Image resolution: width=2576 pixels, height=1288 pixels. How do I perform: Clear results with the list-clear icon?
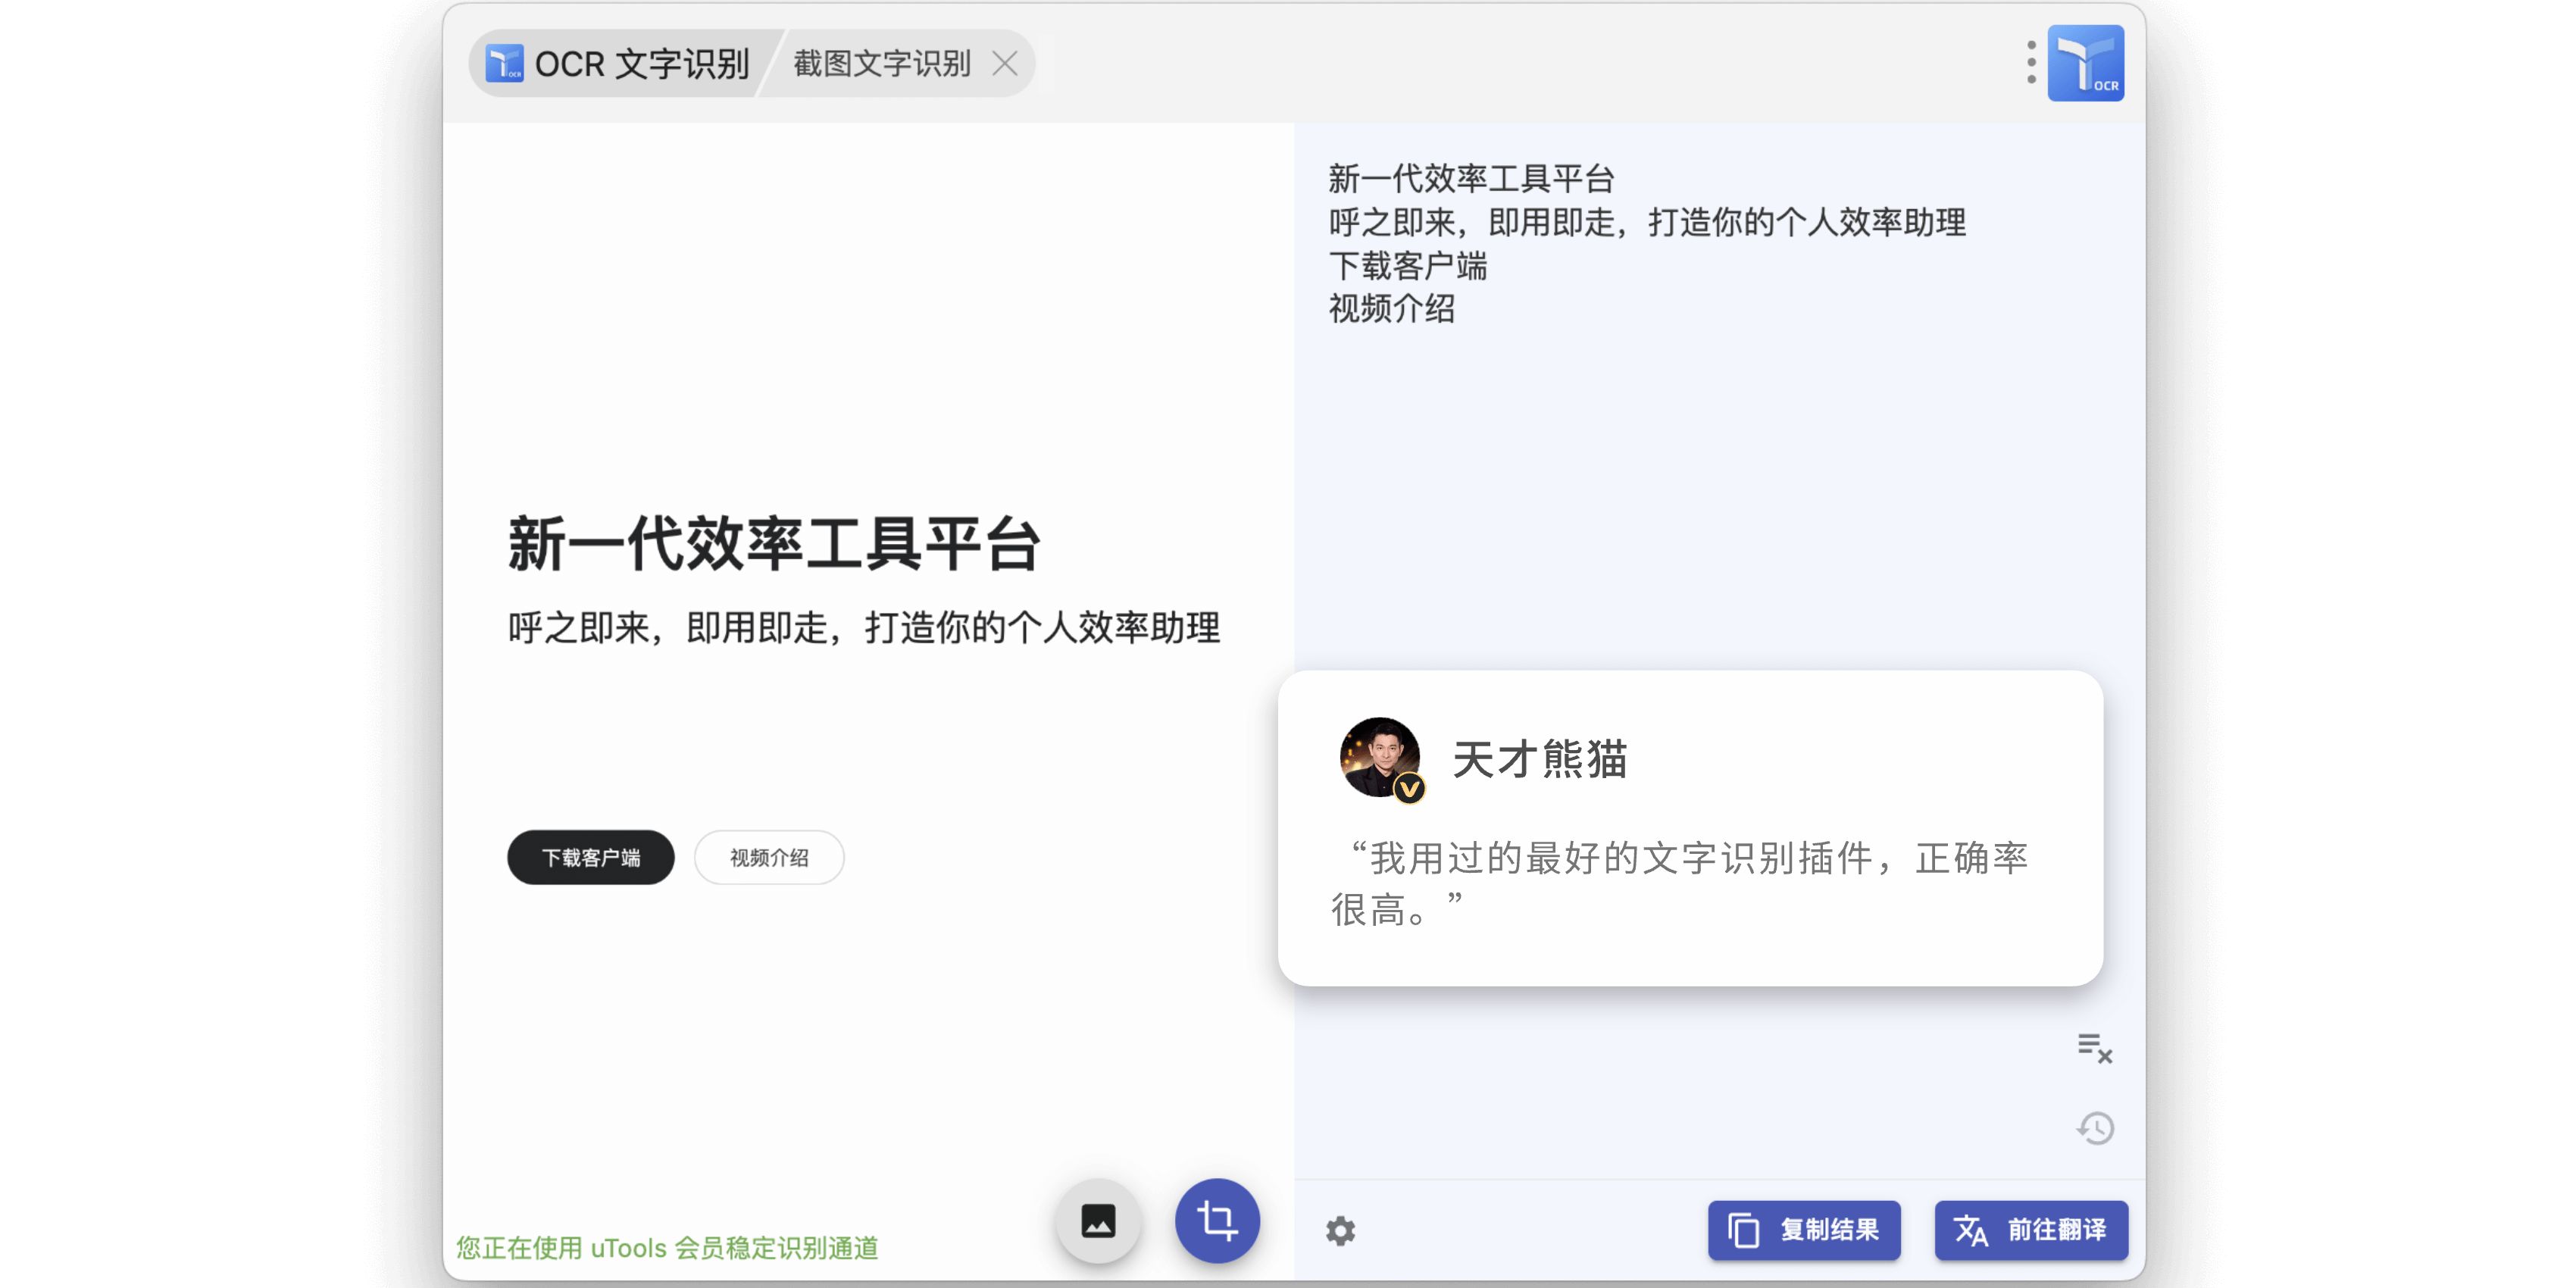[2094, 1048]
